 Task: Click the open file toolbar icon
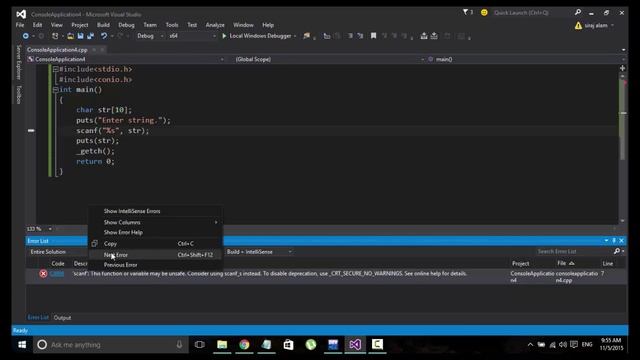click(x=70, y=36)
